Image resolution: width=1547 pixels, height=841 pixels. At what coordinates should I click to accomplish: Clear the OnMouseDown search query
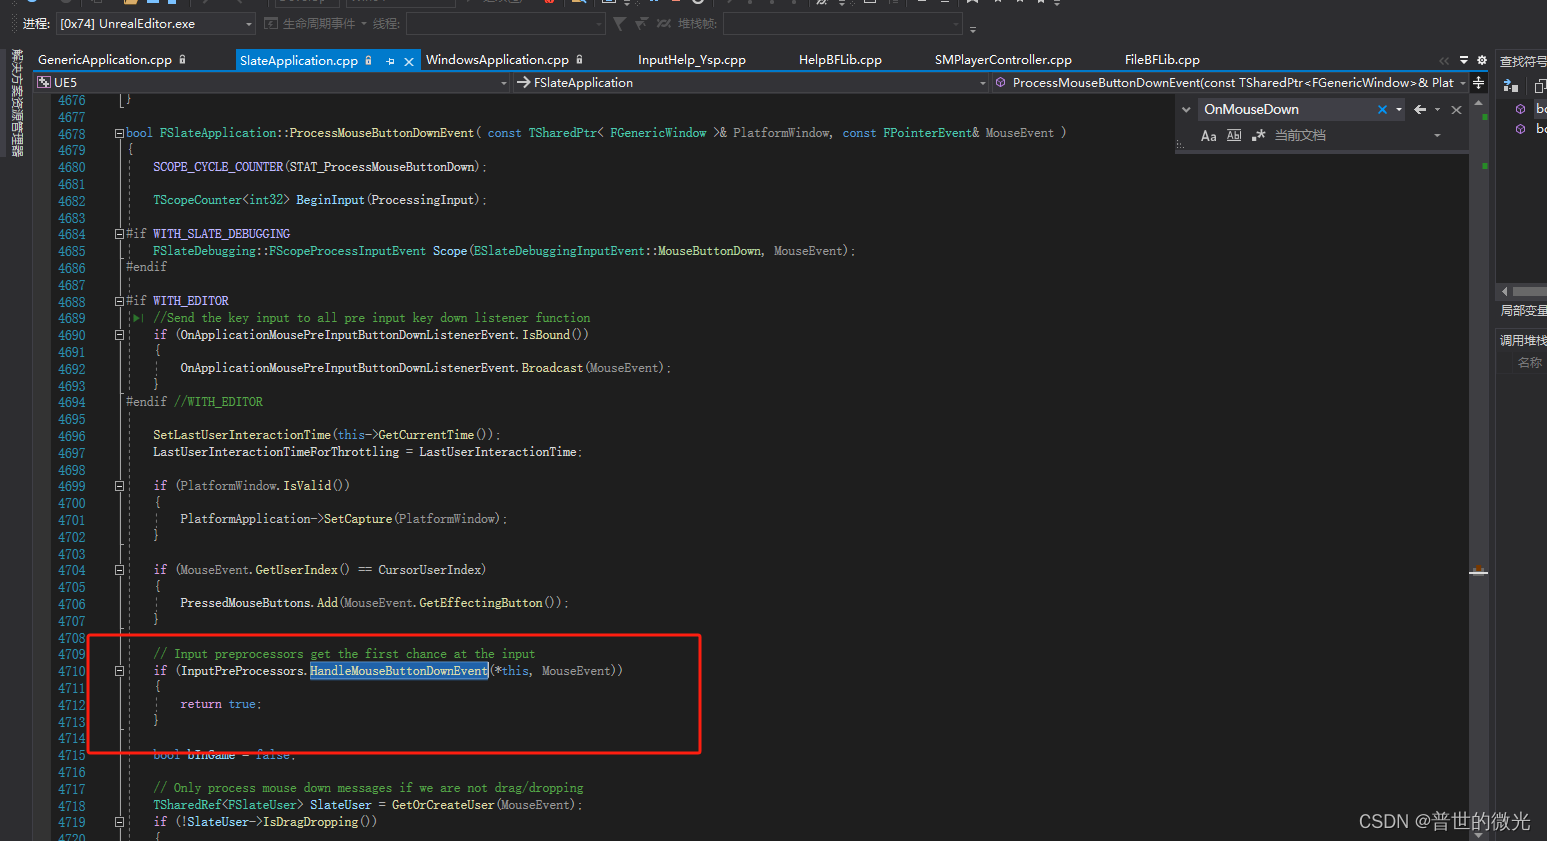1383,110
